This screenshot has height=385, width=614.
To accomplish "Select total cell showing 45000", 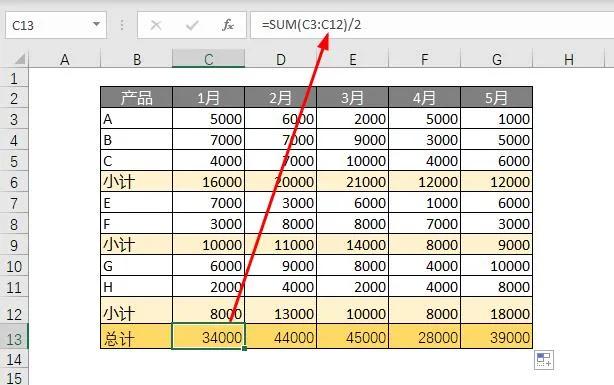I will click(x=352, y=337).
